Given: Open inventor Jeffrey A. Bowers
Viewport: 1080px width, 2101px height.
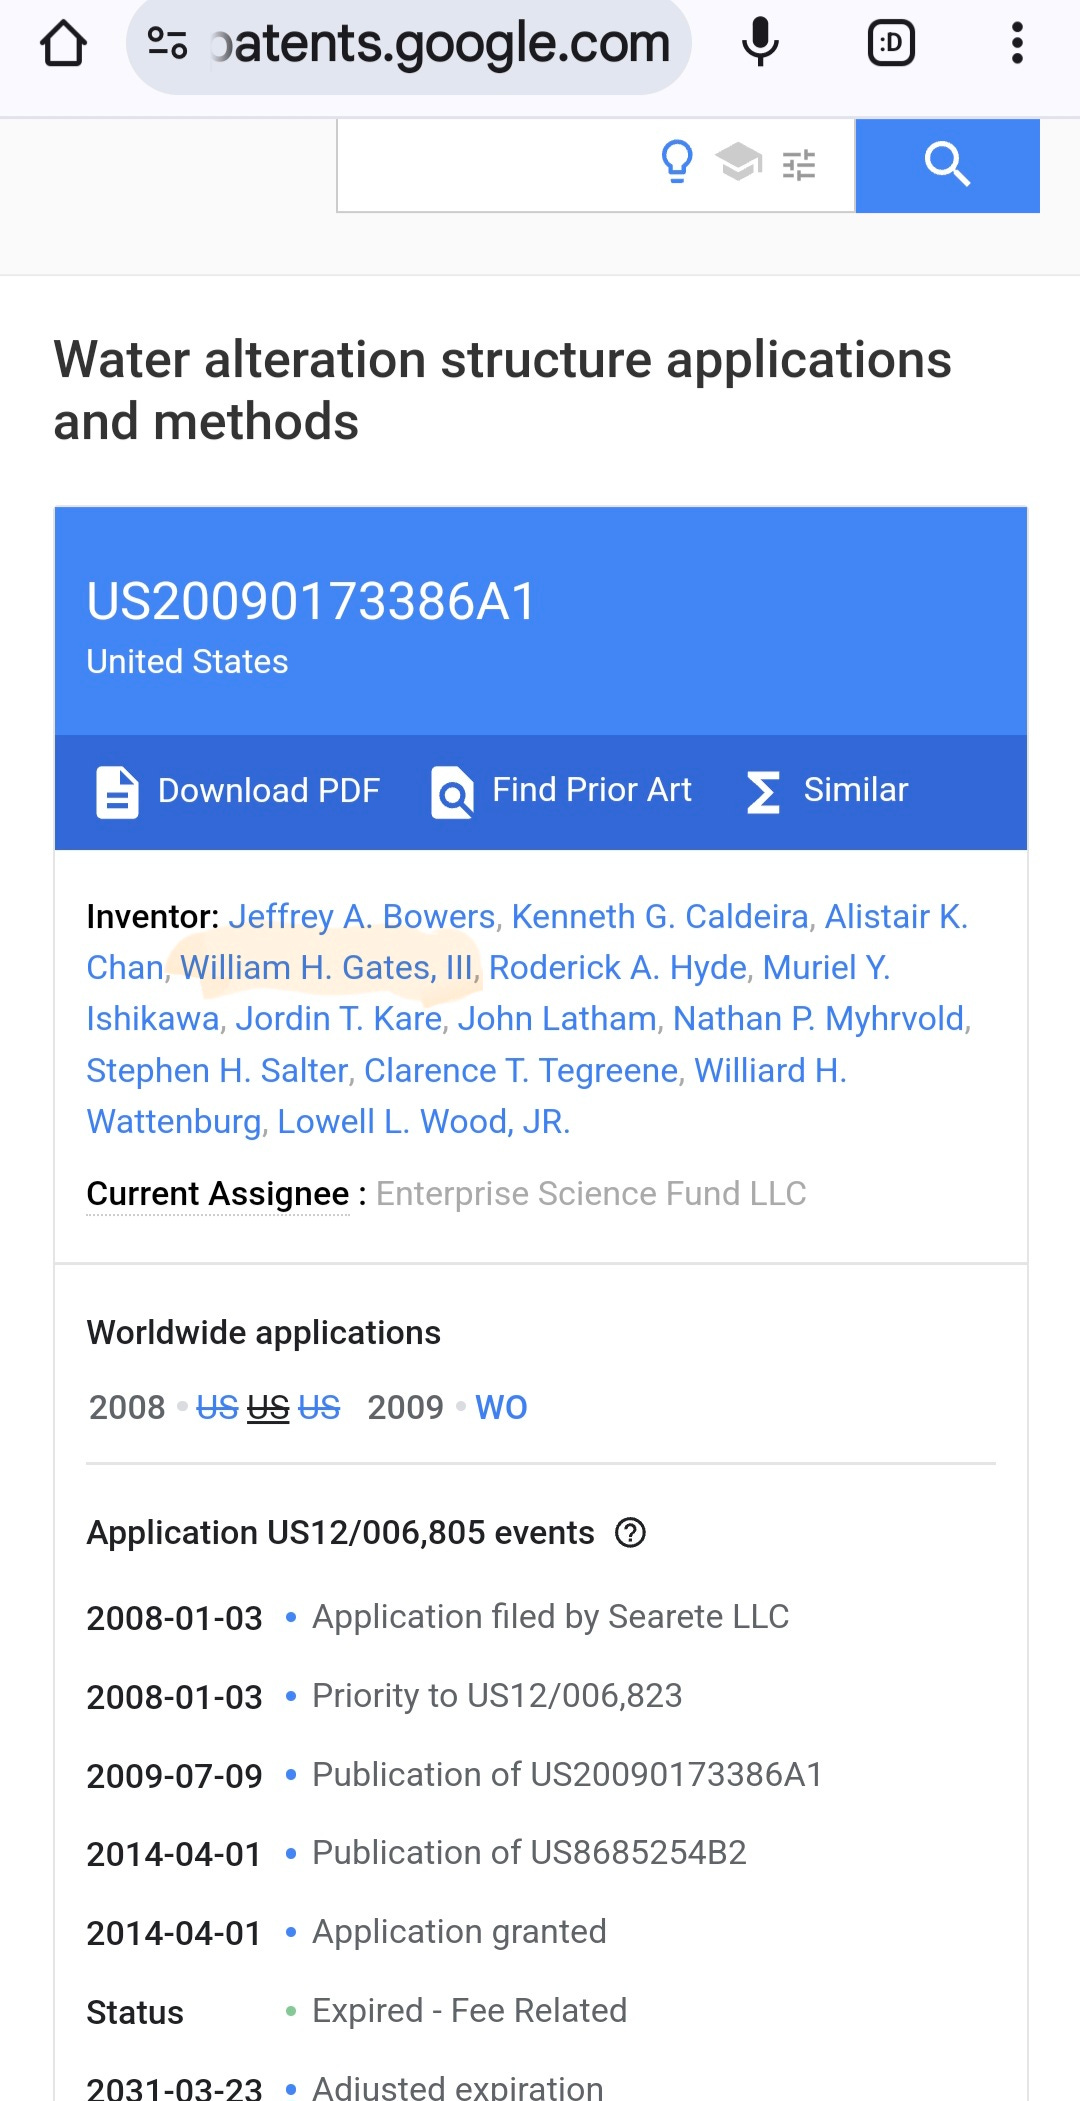Looking at the screenshot, I should pos(362,916).
